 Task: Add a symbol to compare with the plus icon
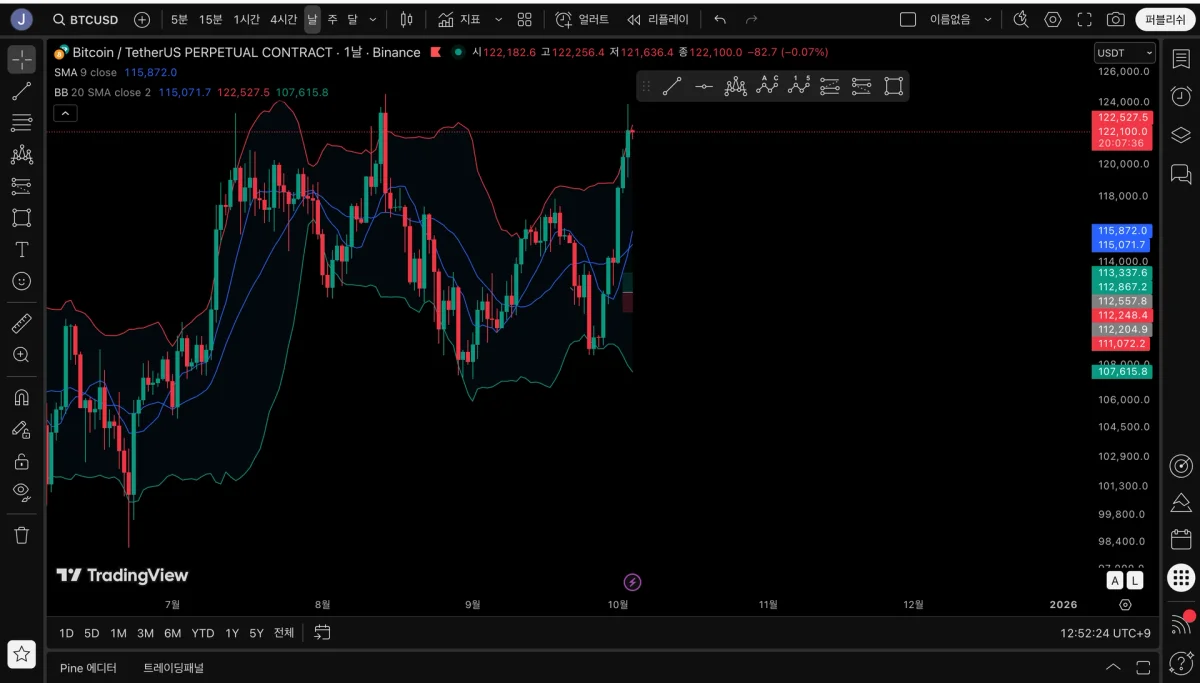[x=142, y=20]
